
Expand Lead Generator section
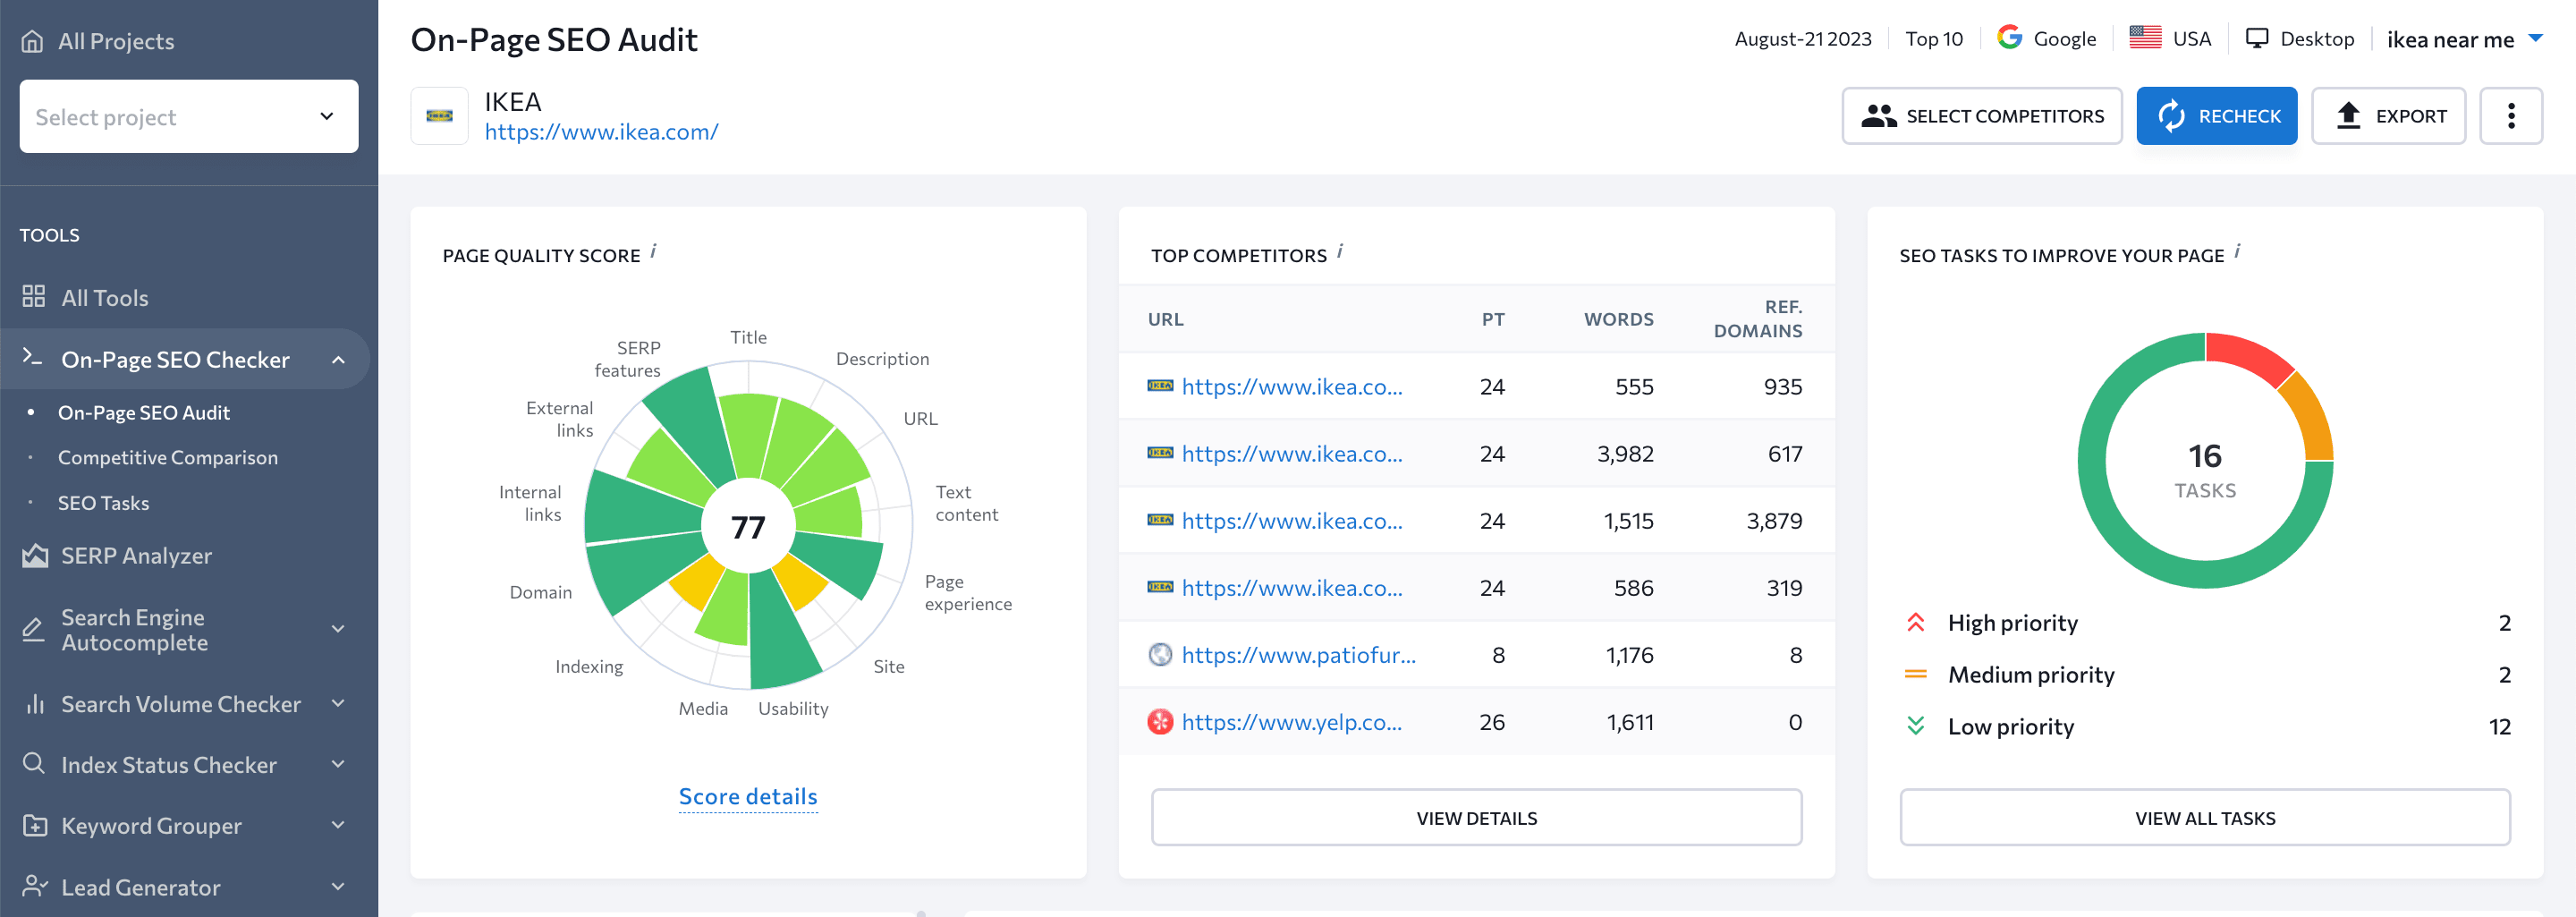pyautogui.click(x=338, y=887)
